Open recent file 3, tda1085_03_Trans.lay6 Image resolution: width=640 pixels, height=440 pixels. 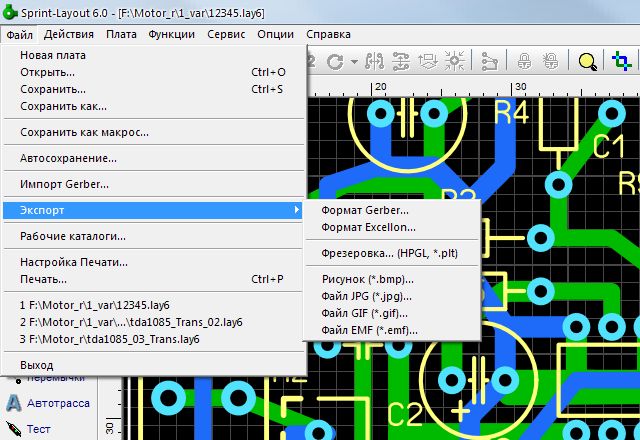[153, 339]
